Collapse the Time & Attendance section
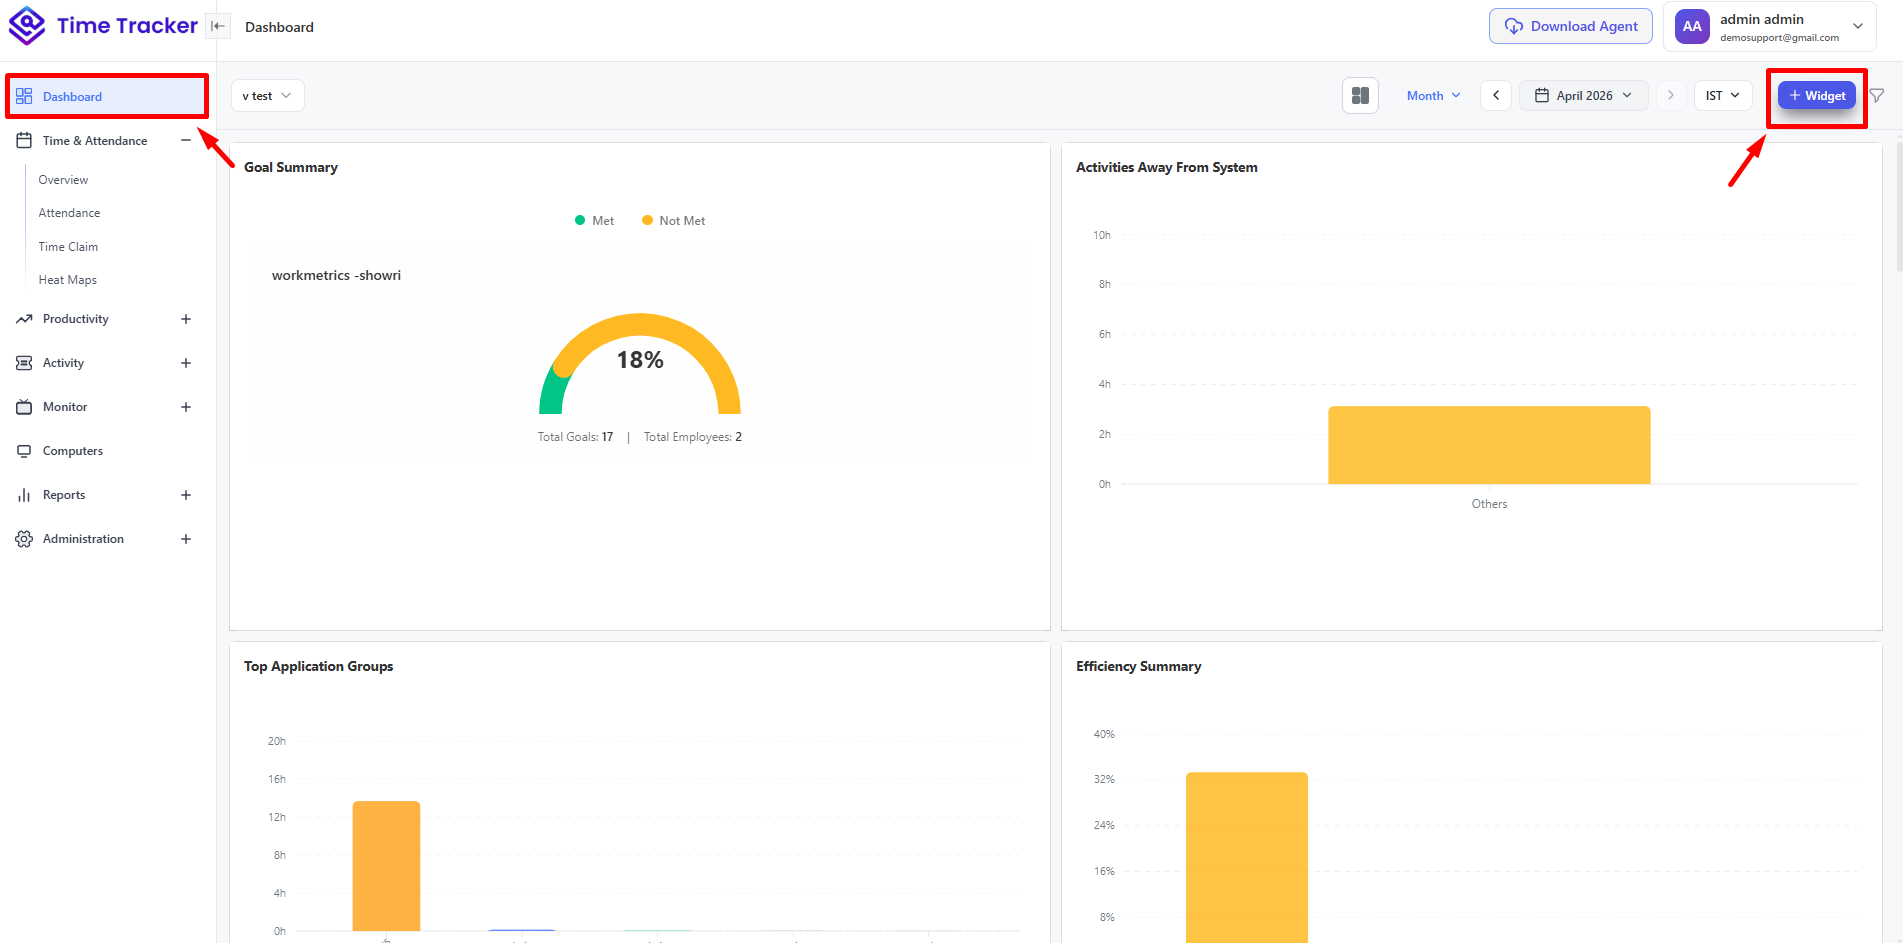 click(186, 141)
